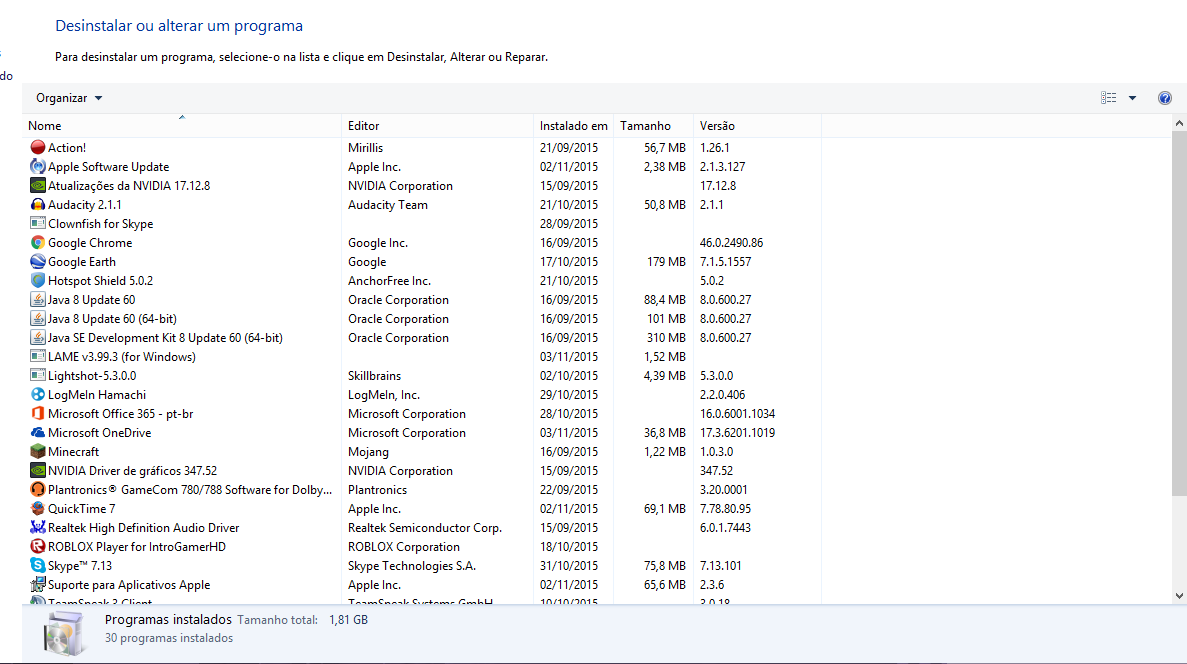Click the LAME v3.99.3 icon
1187x664 pixels.
[37, 357]
